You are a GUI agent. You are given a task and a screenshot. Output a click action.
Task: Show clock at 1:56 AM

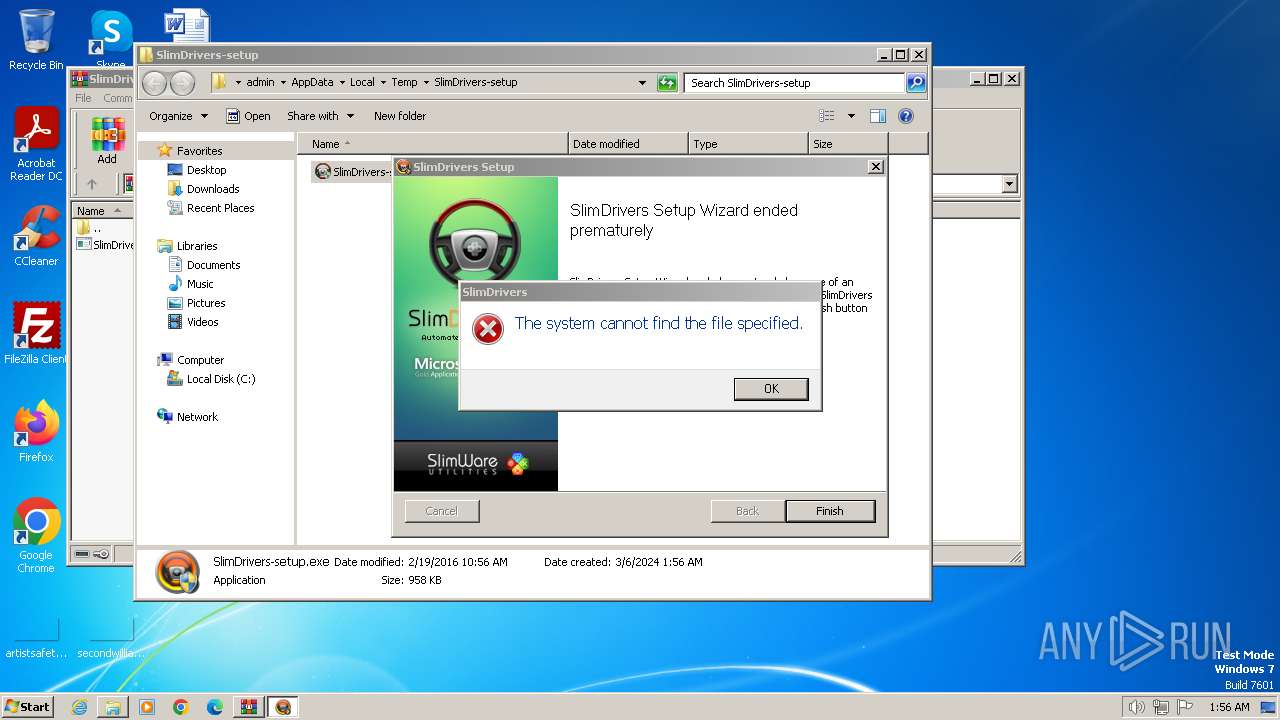(x=1229, y=707)
